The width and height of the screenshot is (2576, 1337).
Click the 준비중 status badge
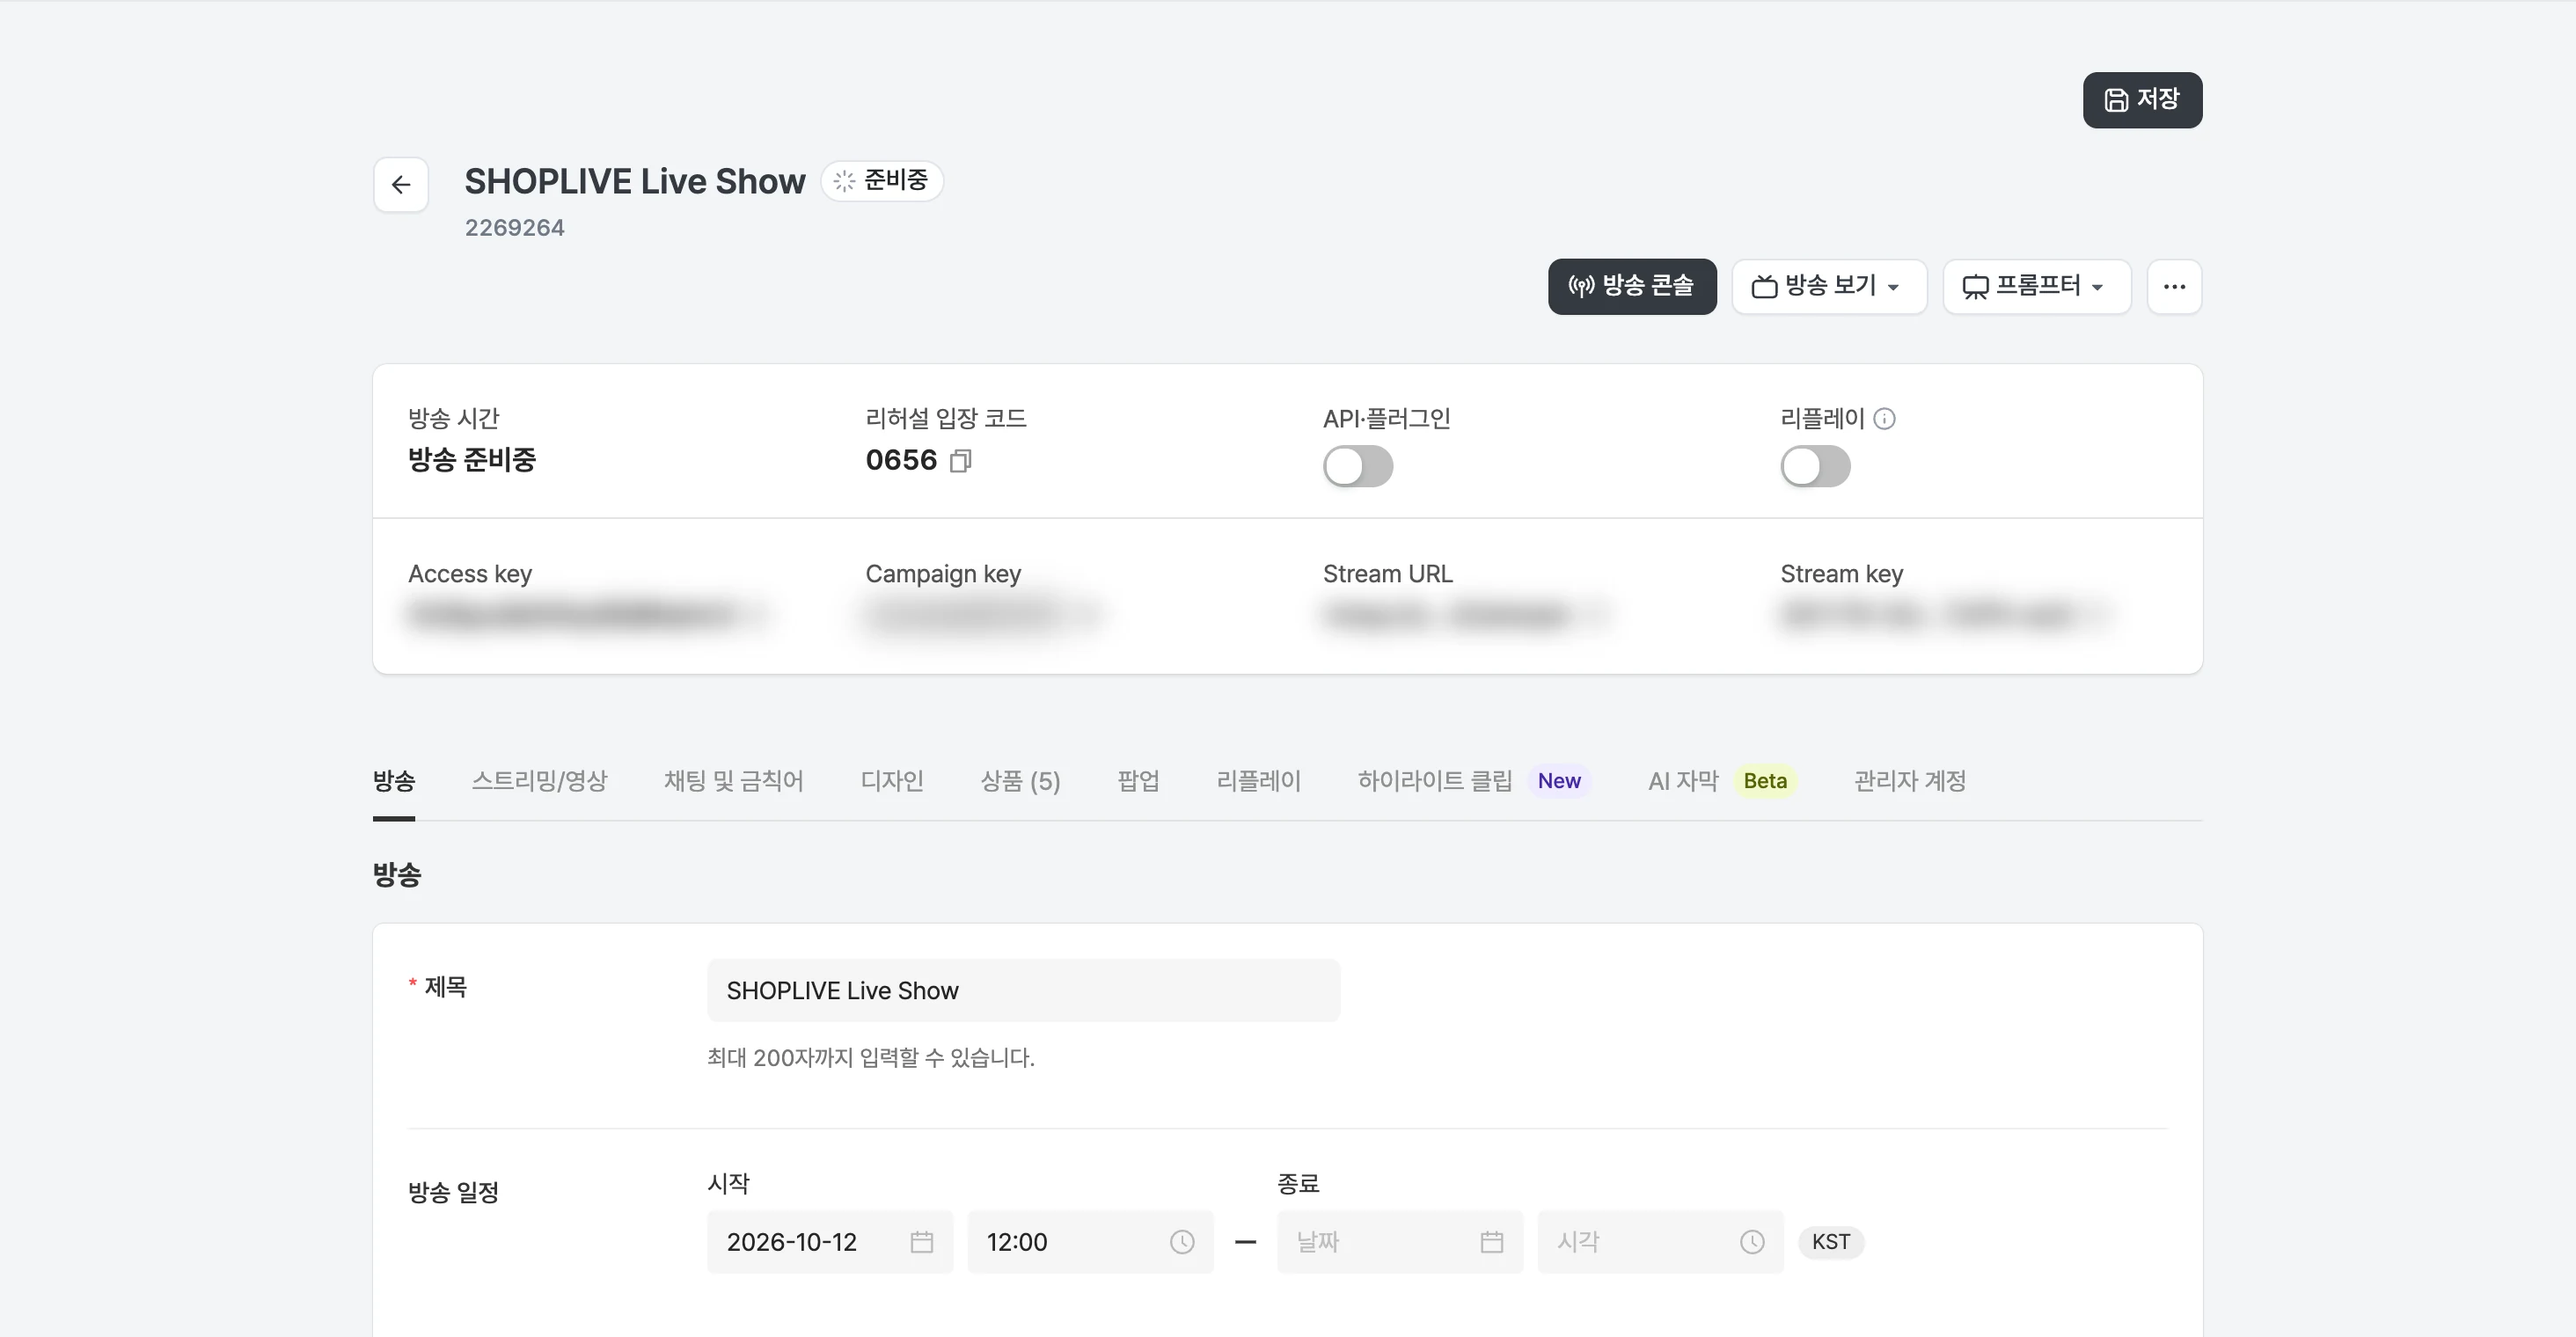(x=882, y=180)
